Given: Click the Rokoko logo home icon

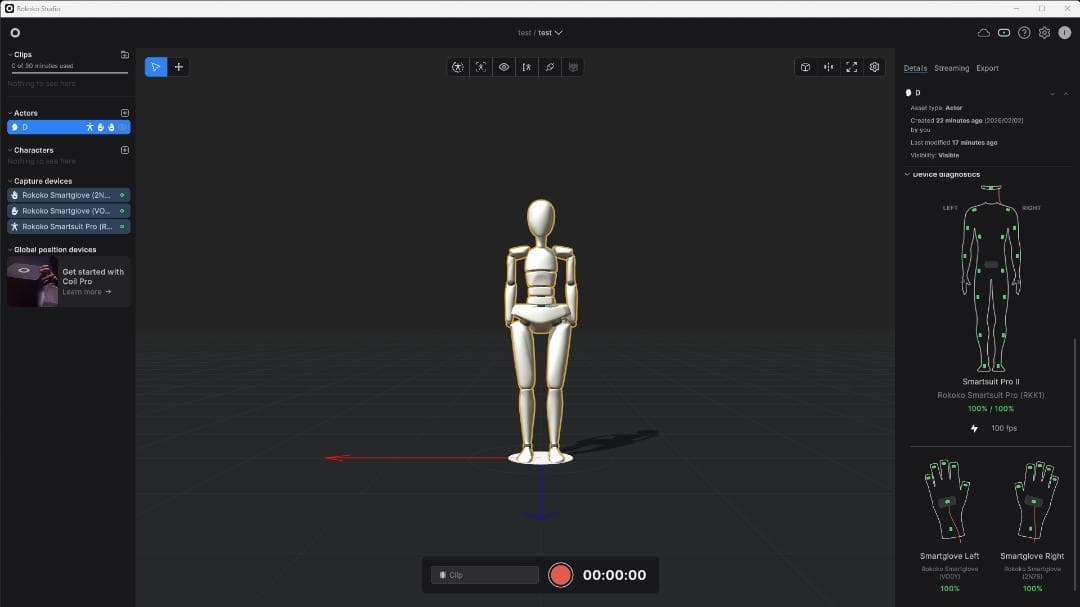Looking at the screenshot, I should coord(15,32).
